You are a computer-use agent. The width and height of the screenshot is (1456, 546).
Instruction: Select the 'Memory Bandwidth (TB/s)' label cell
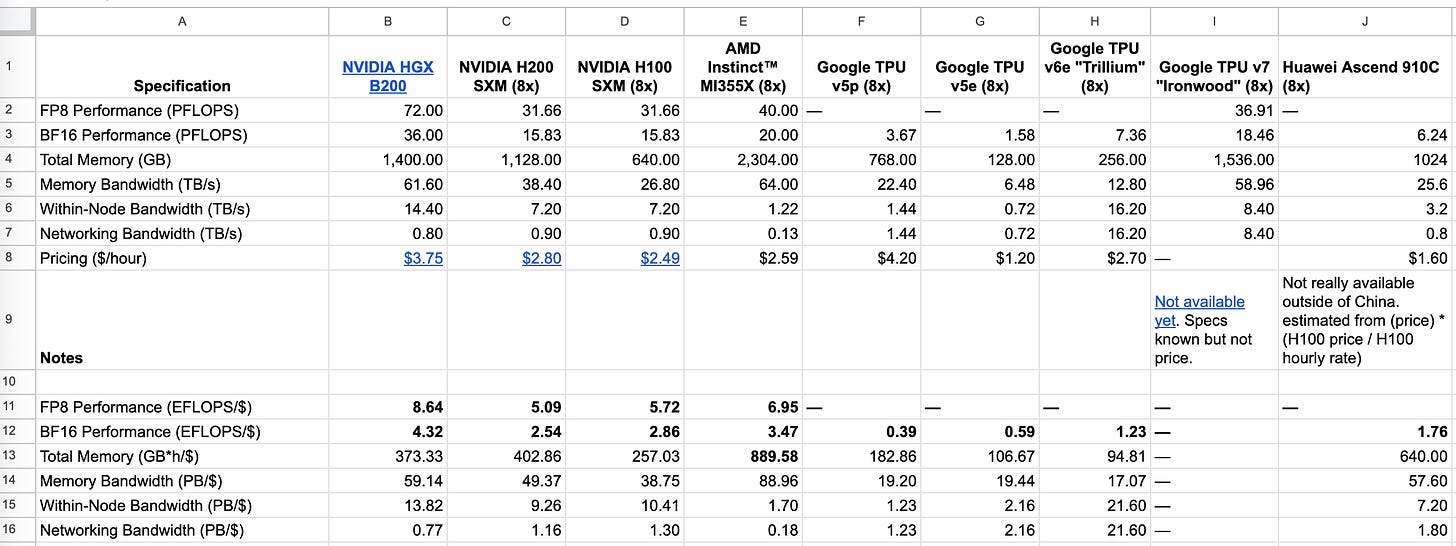pos(182,185)
